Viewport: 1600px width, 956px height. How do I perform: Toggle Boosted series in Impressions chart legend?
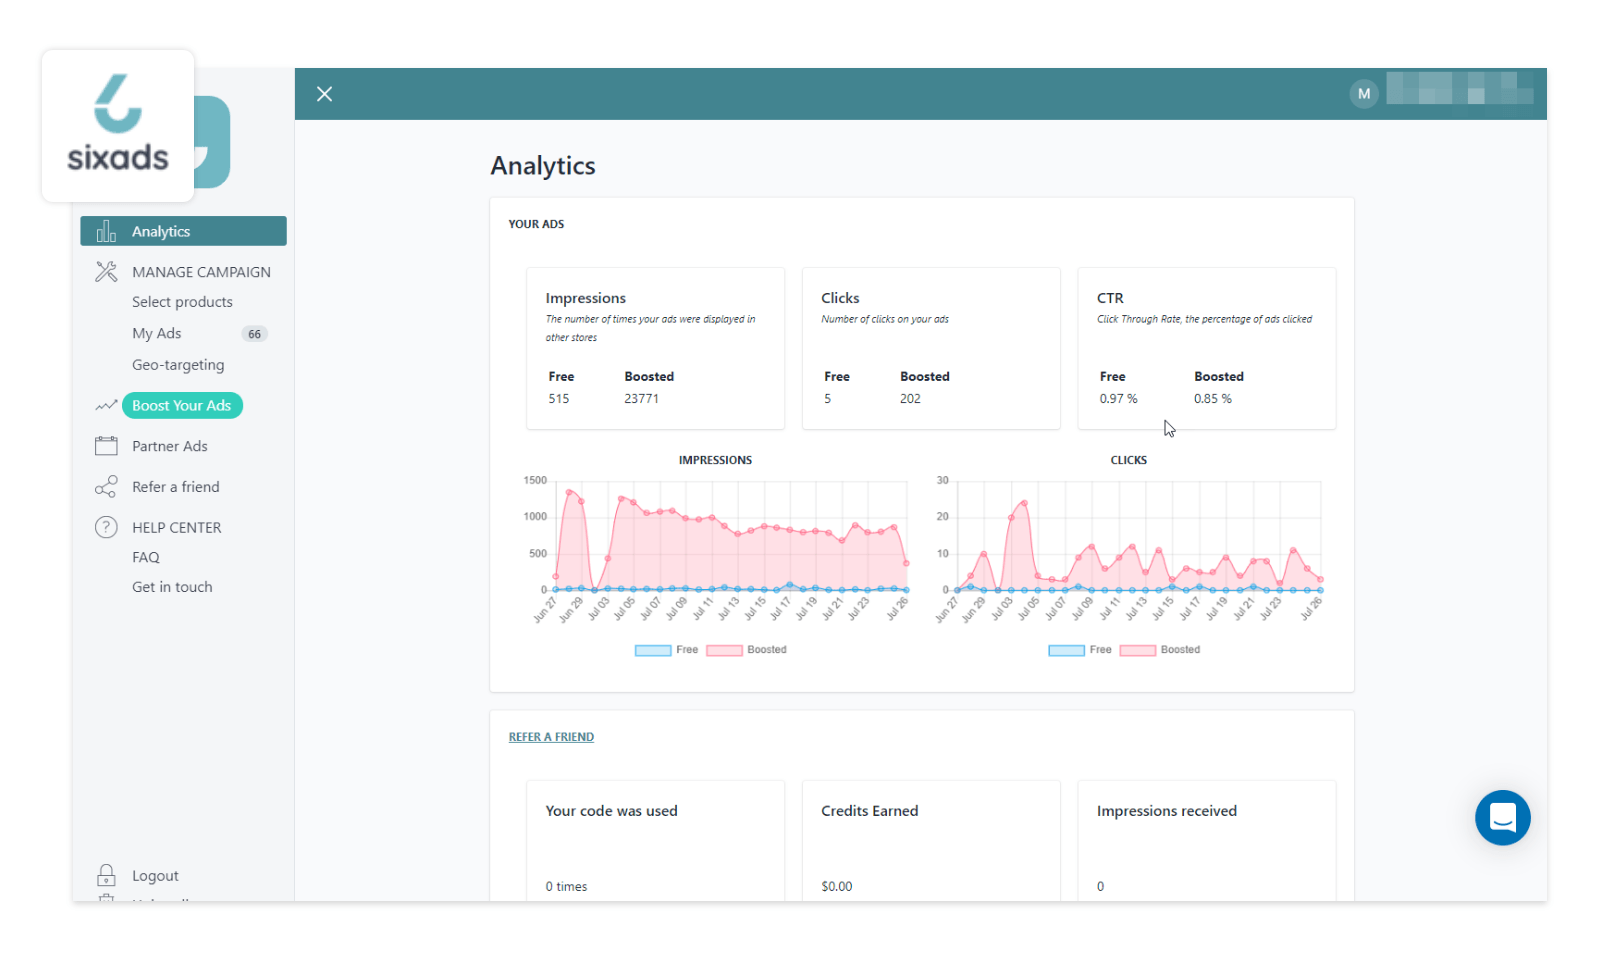(747, 650)
